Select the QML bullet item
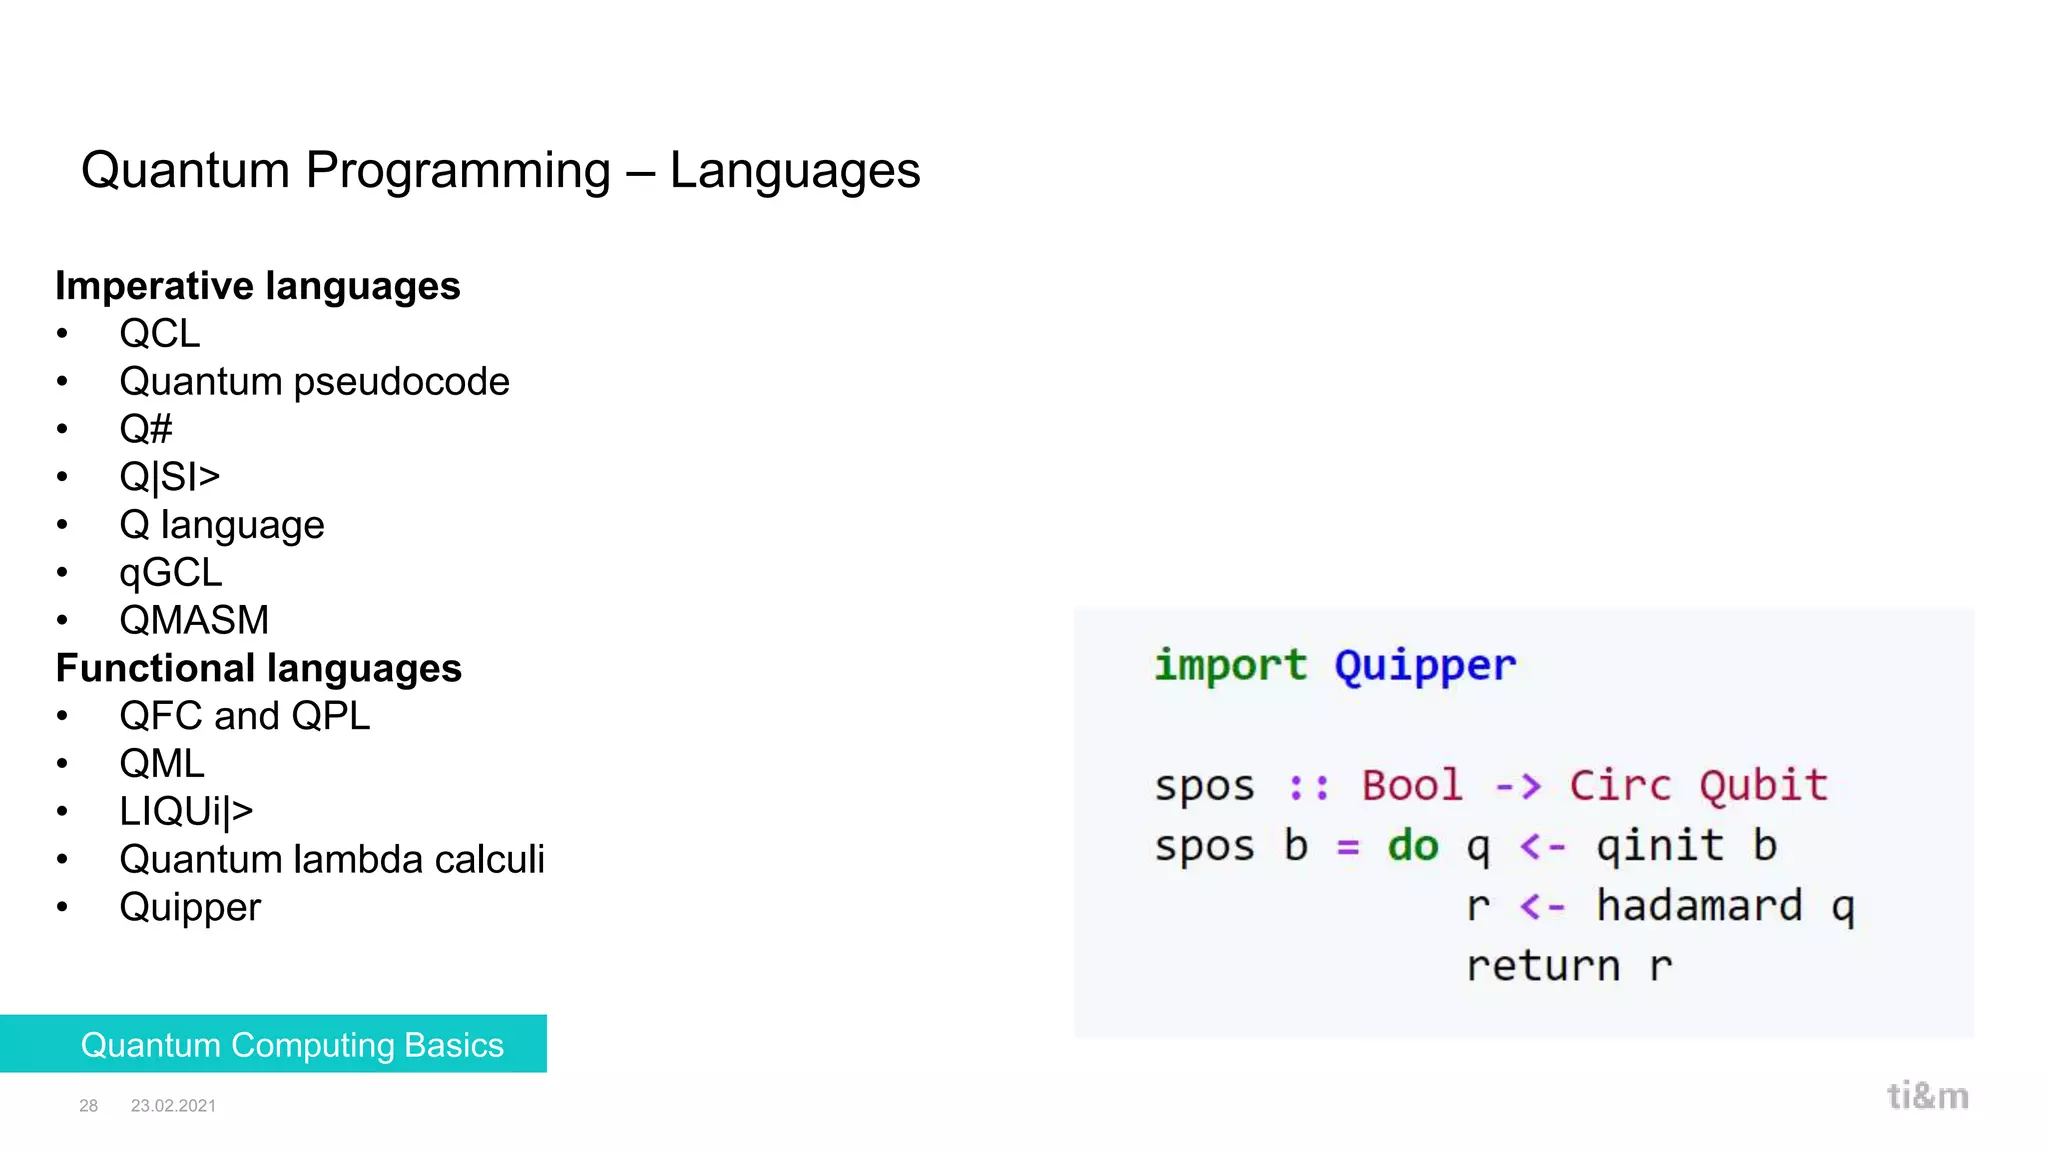 162,764
